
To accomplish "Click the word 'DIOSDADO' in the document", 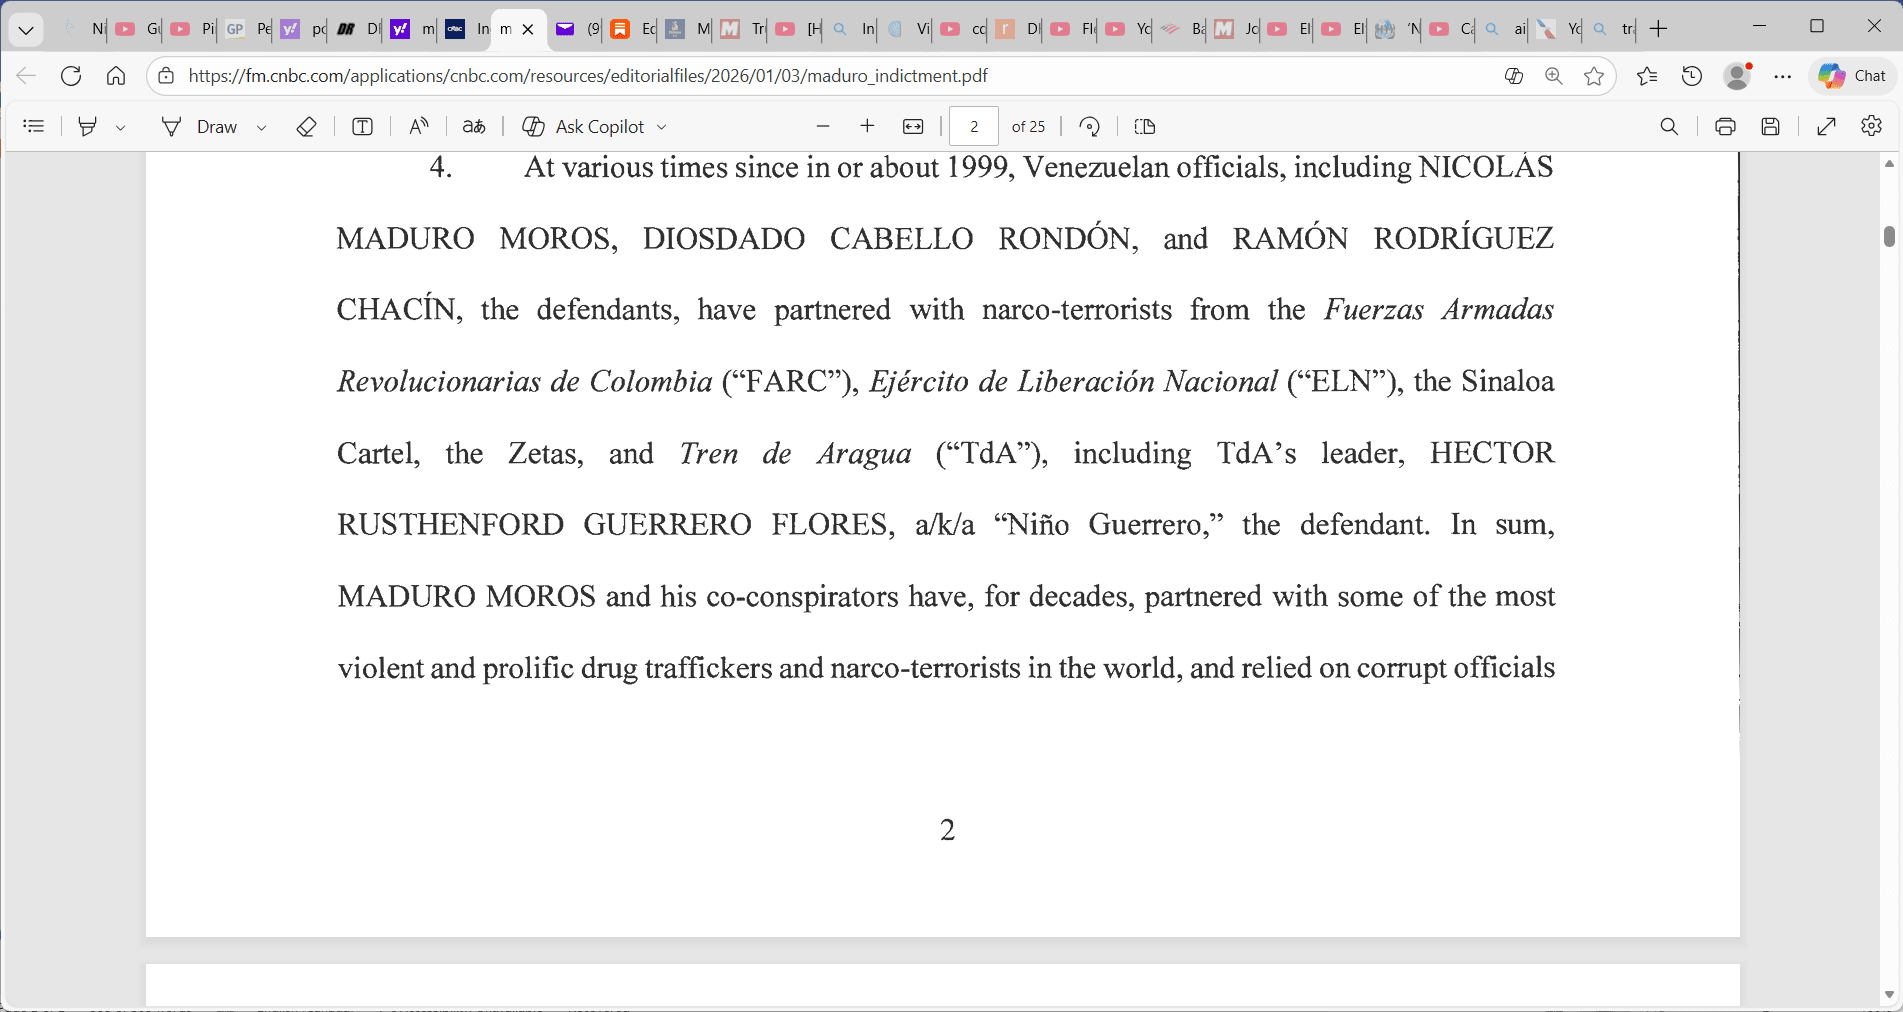I will point(723,239).
